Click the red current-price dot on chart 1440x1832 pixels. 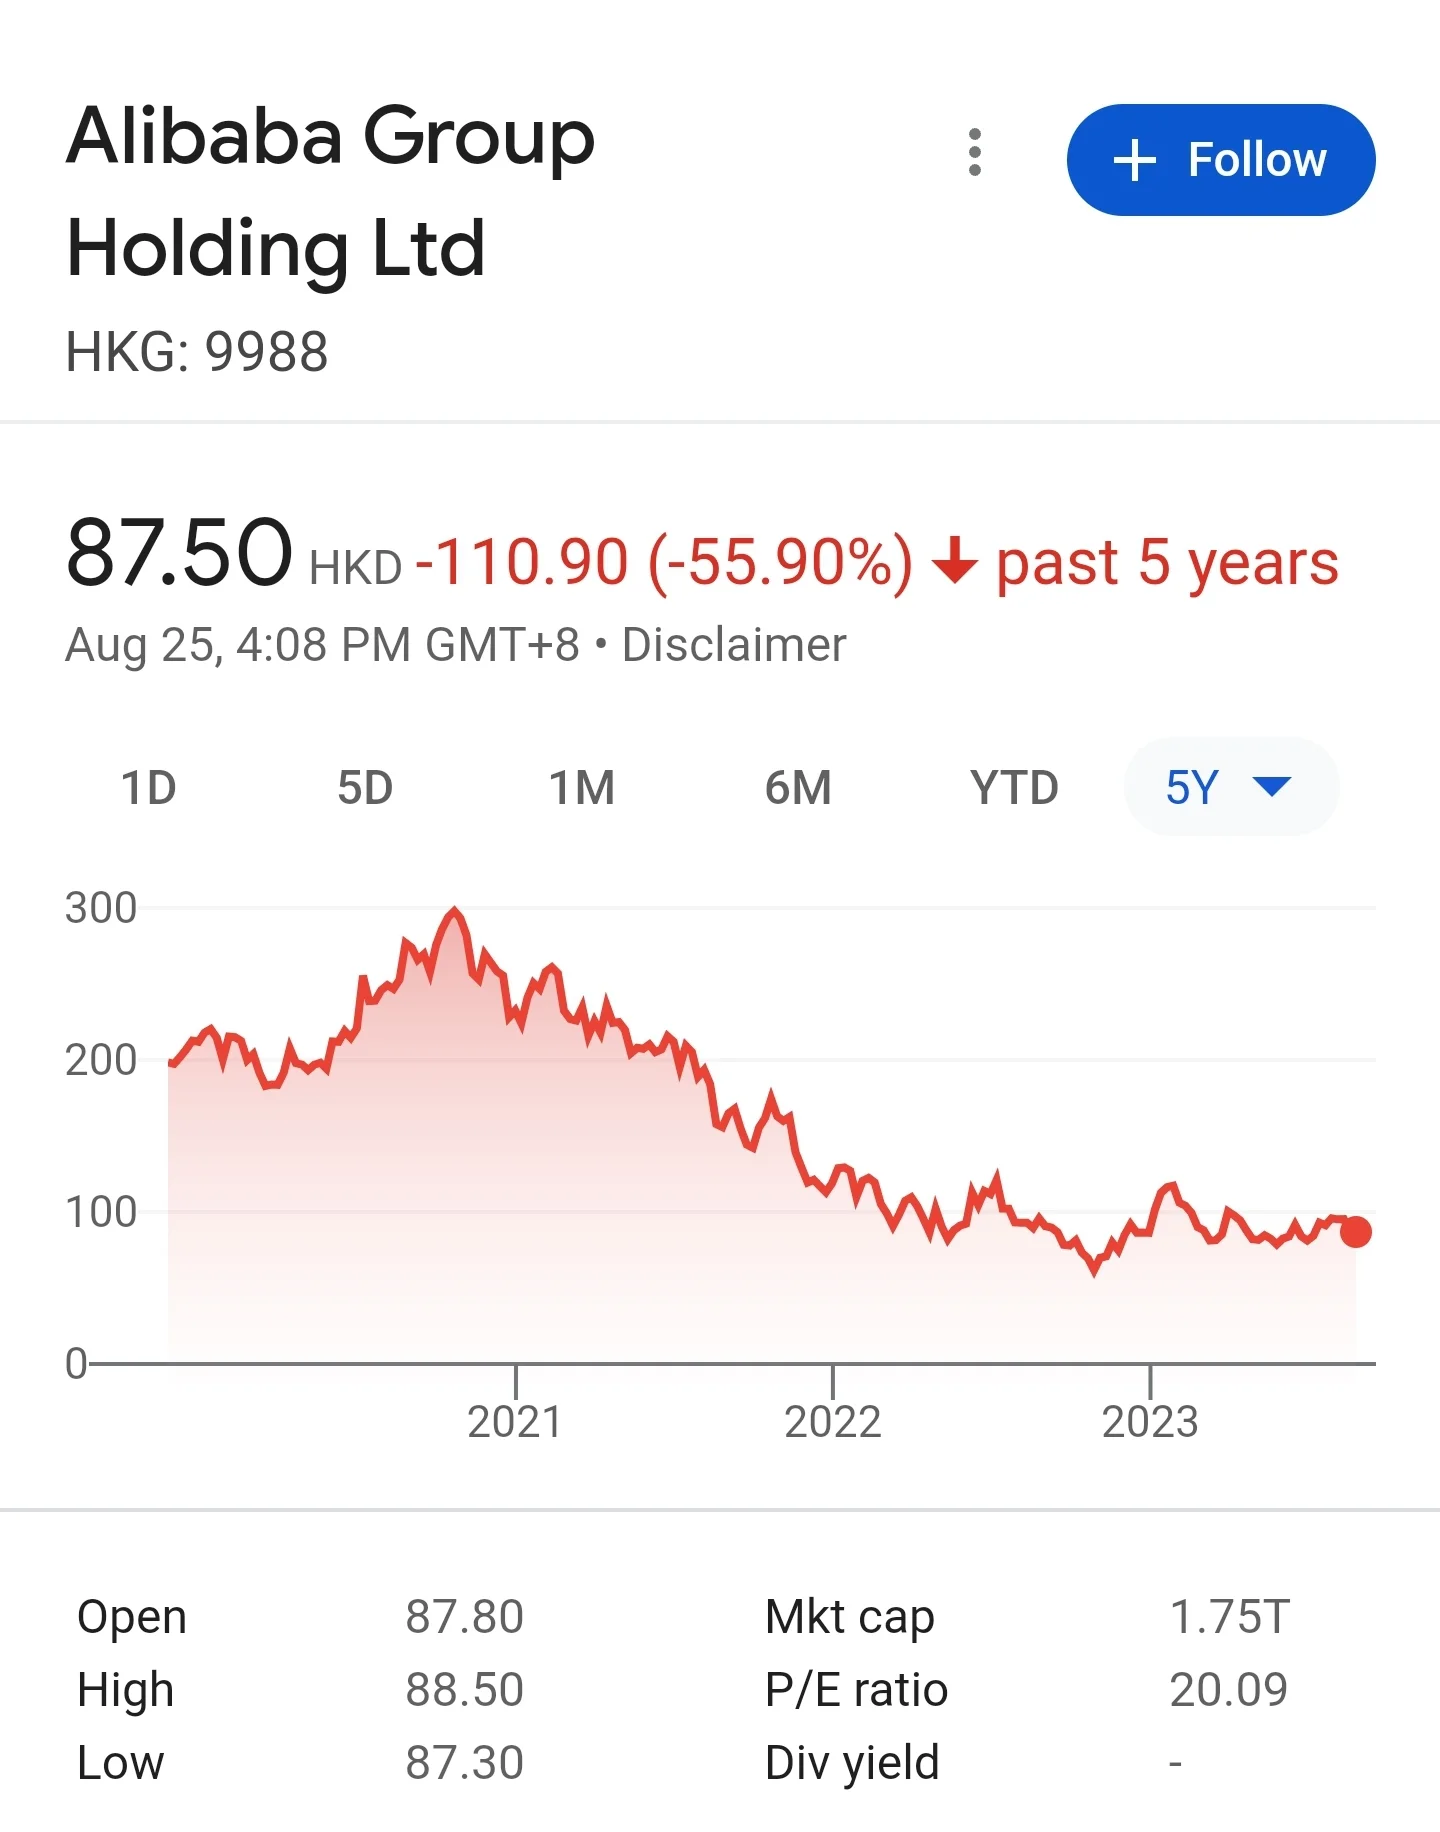1355,1232
